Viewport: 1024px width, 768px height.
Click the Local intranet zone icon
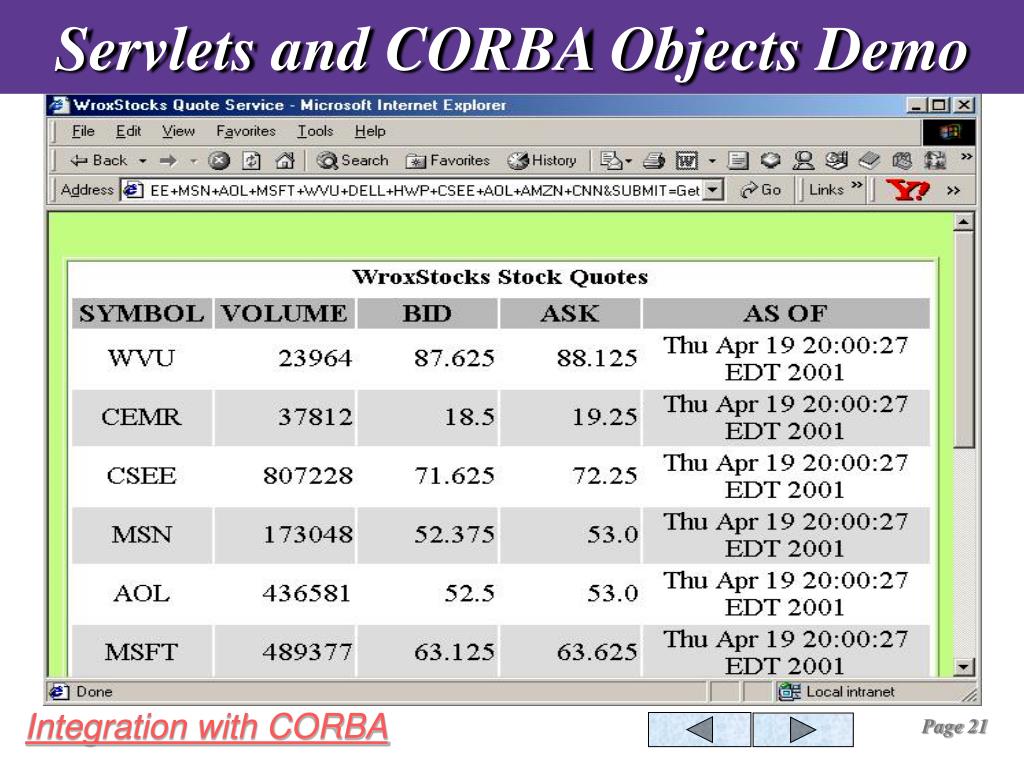[790, 691]
